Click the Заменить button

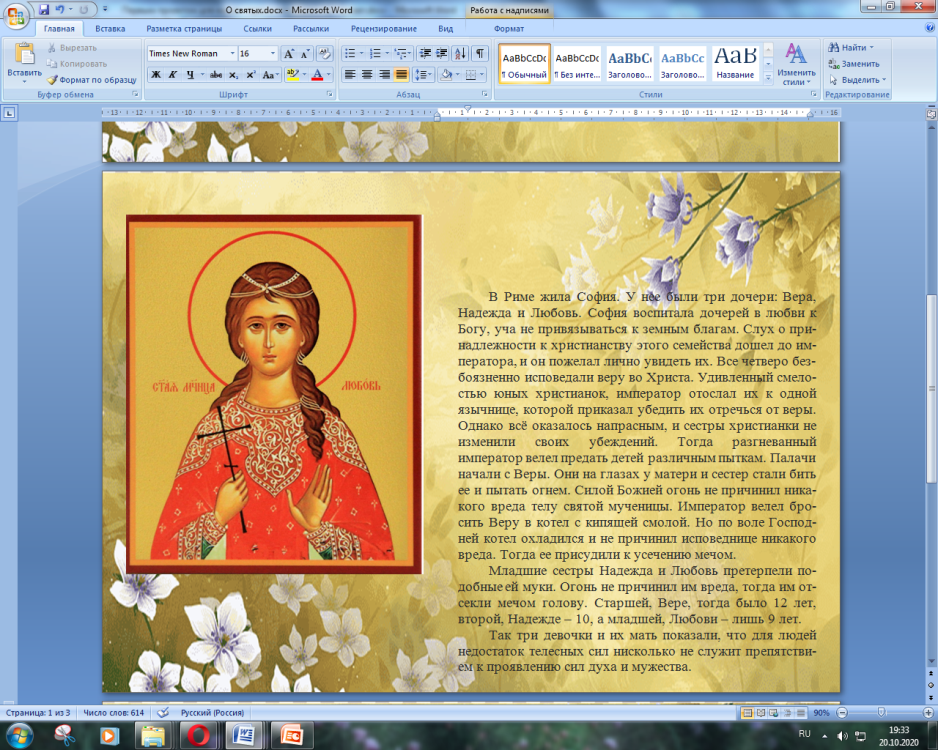(852, 63)
